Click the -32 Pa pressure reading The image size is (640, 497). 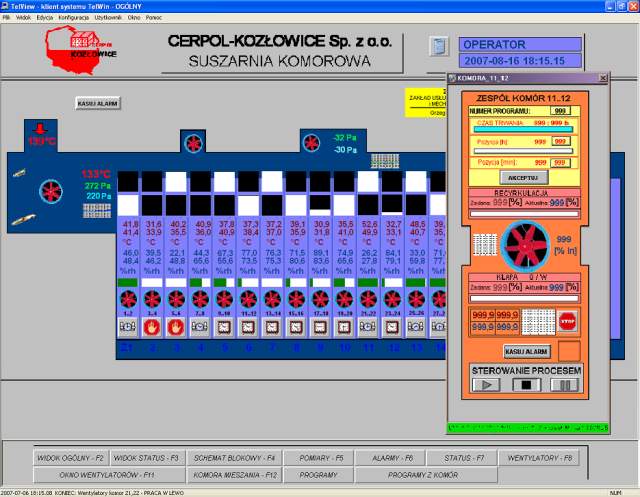point(344,138)
